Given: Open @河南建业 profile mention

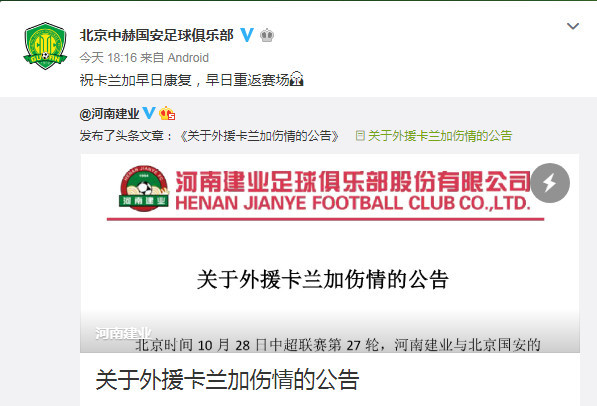Looking at the screenshot, I should tap(109, 113).
